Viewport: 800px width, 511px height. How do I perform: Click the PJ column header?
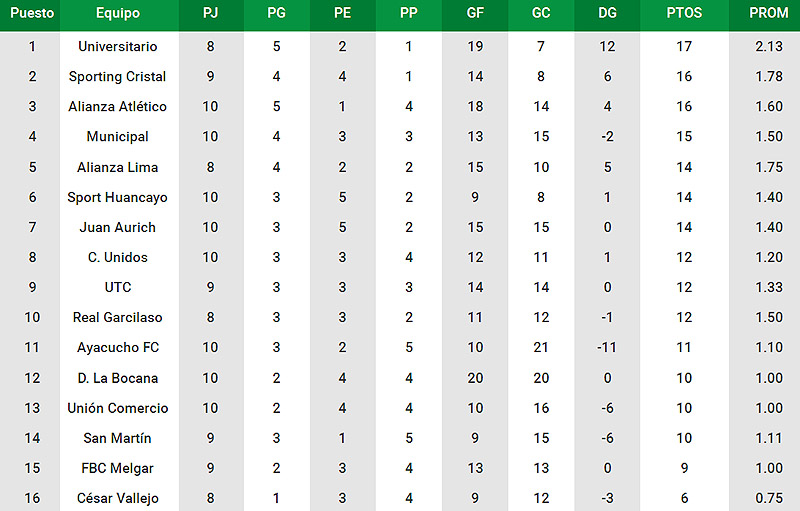[x=210, y=13]
